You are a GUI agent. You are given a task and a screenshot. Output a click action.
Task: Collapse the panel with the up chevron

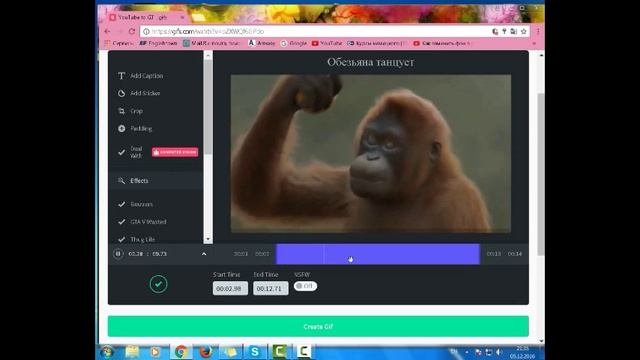[x=204, y=254]
